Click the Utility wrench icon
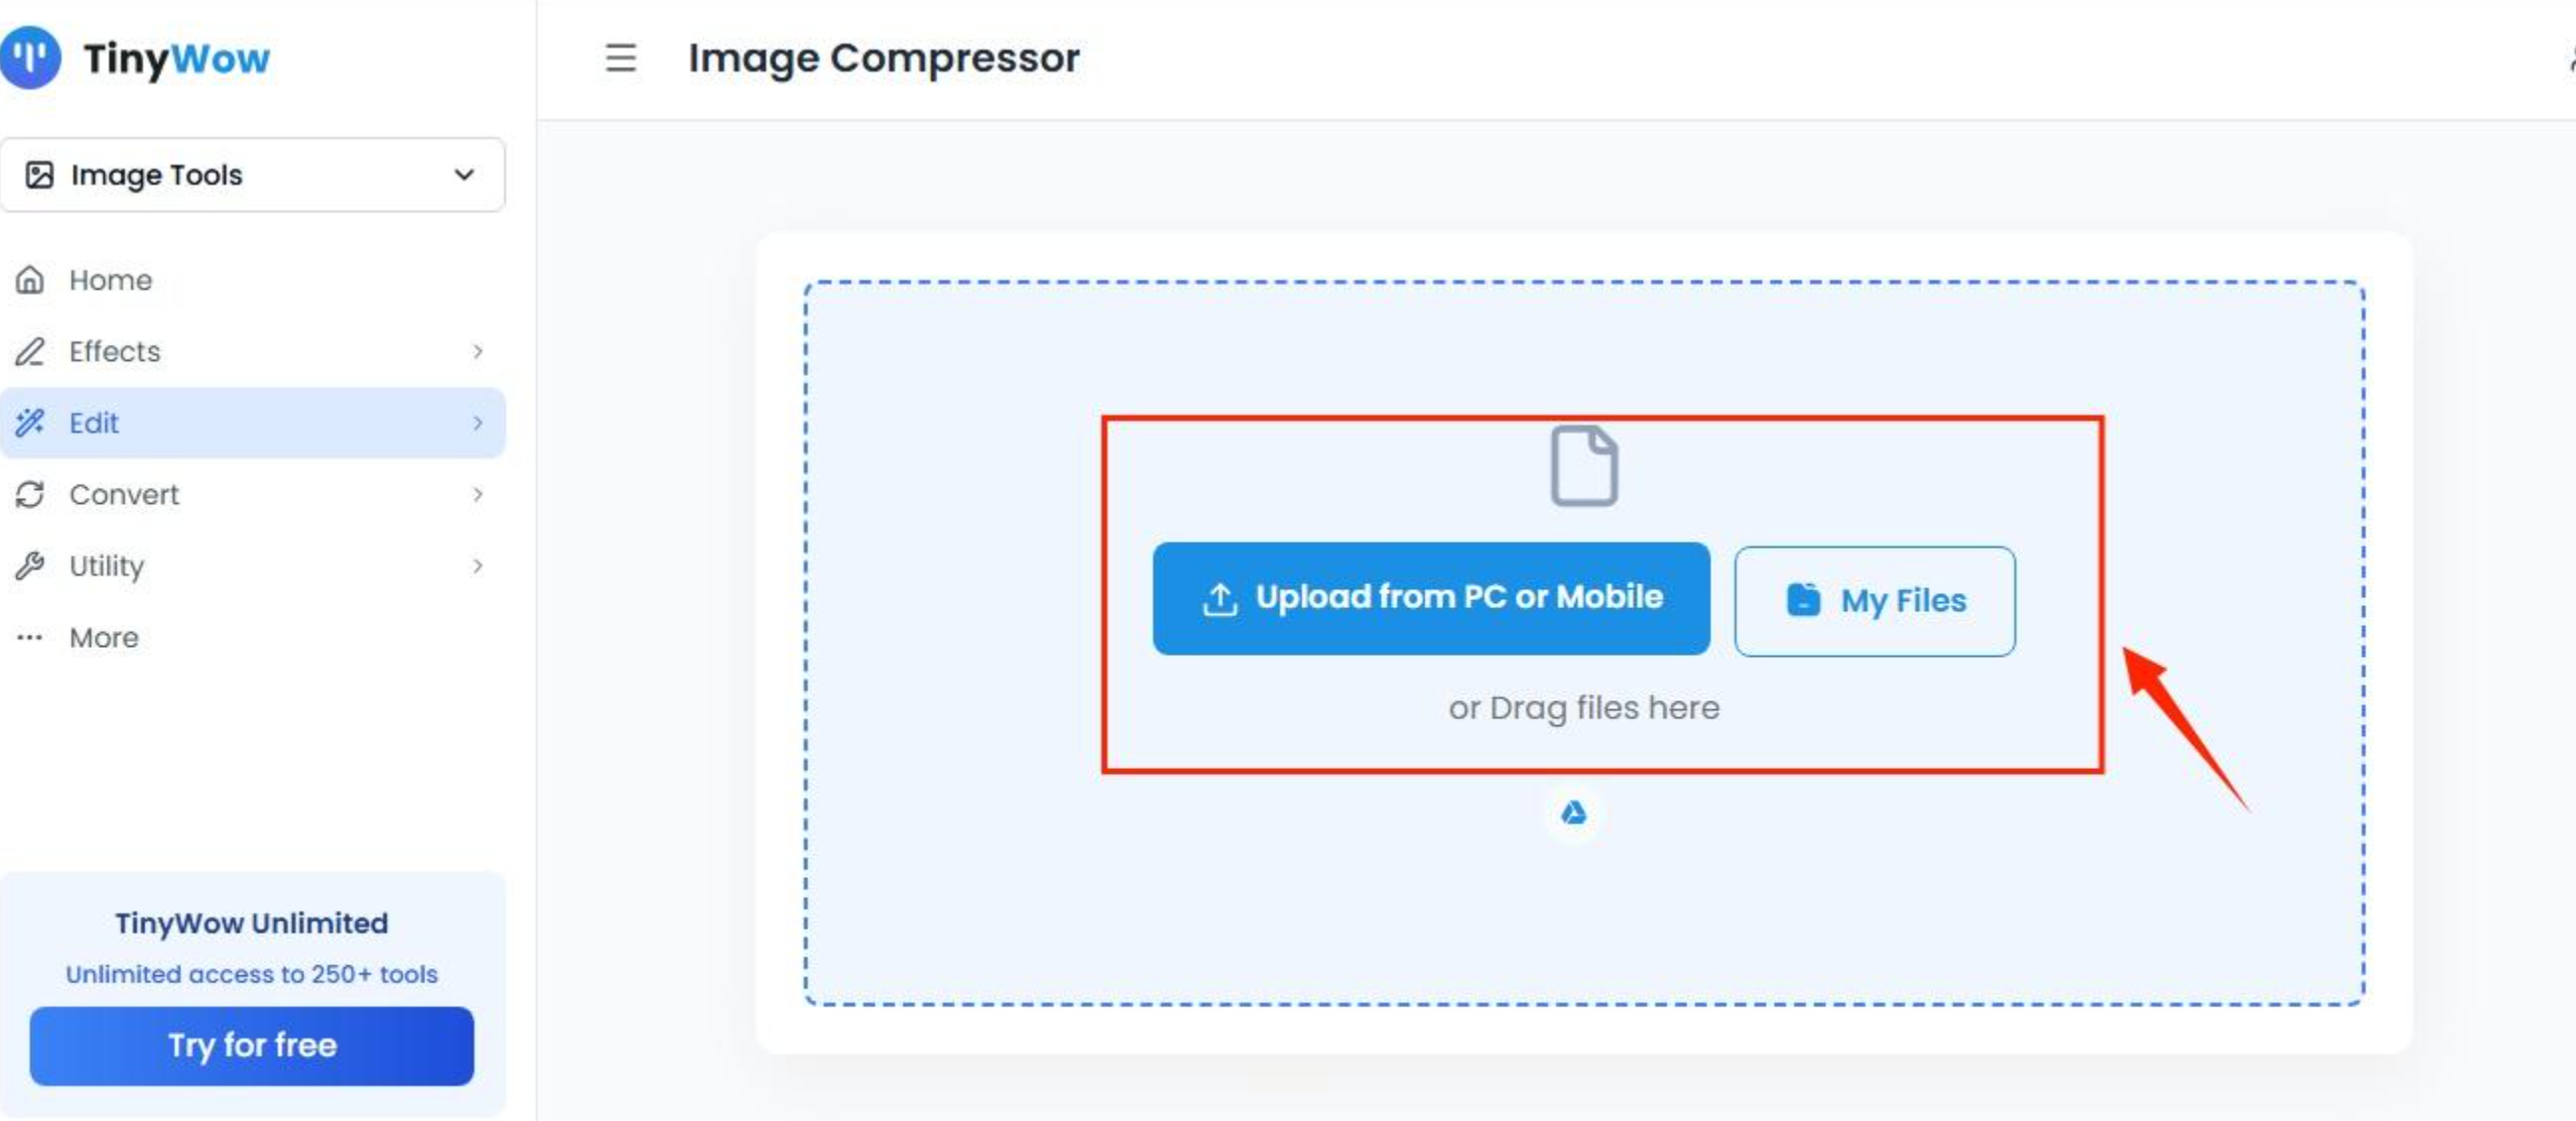The image size is (2576, 1121). pyautogui.click(x=30, y=566)
